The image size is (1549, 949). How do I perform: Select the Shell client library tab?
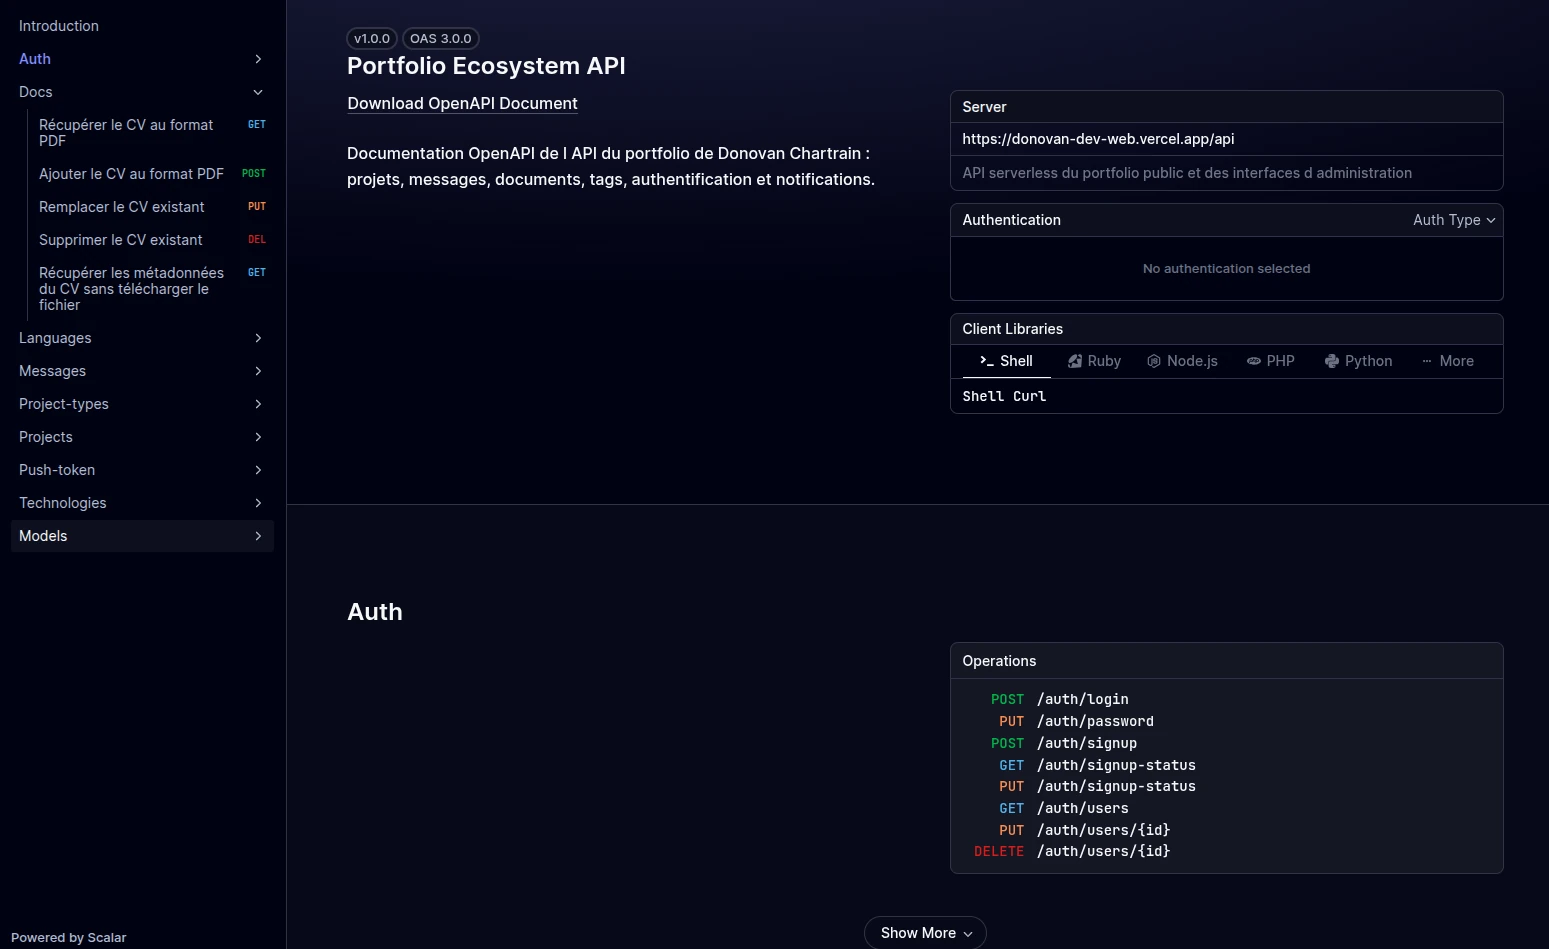1006,361
